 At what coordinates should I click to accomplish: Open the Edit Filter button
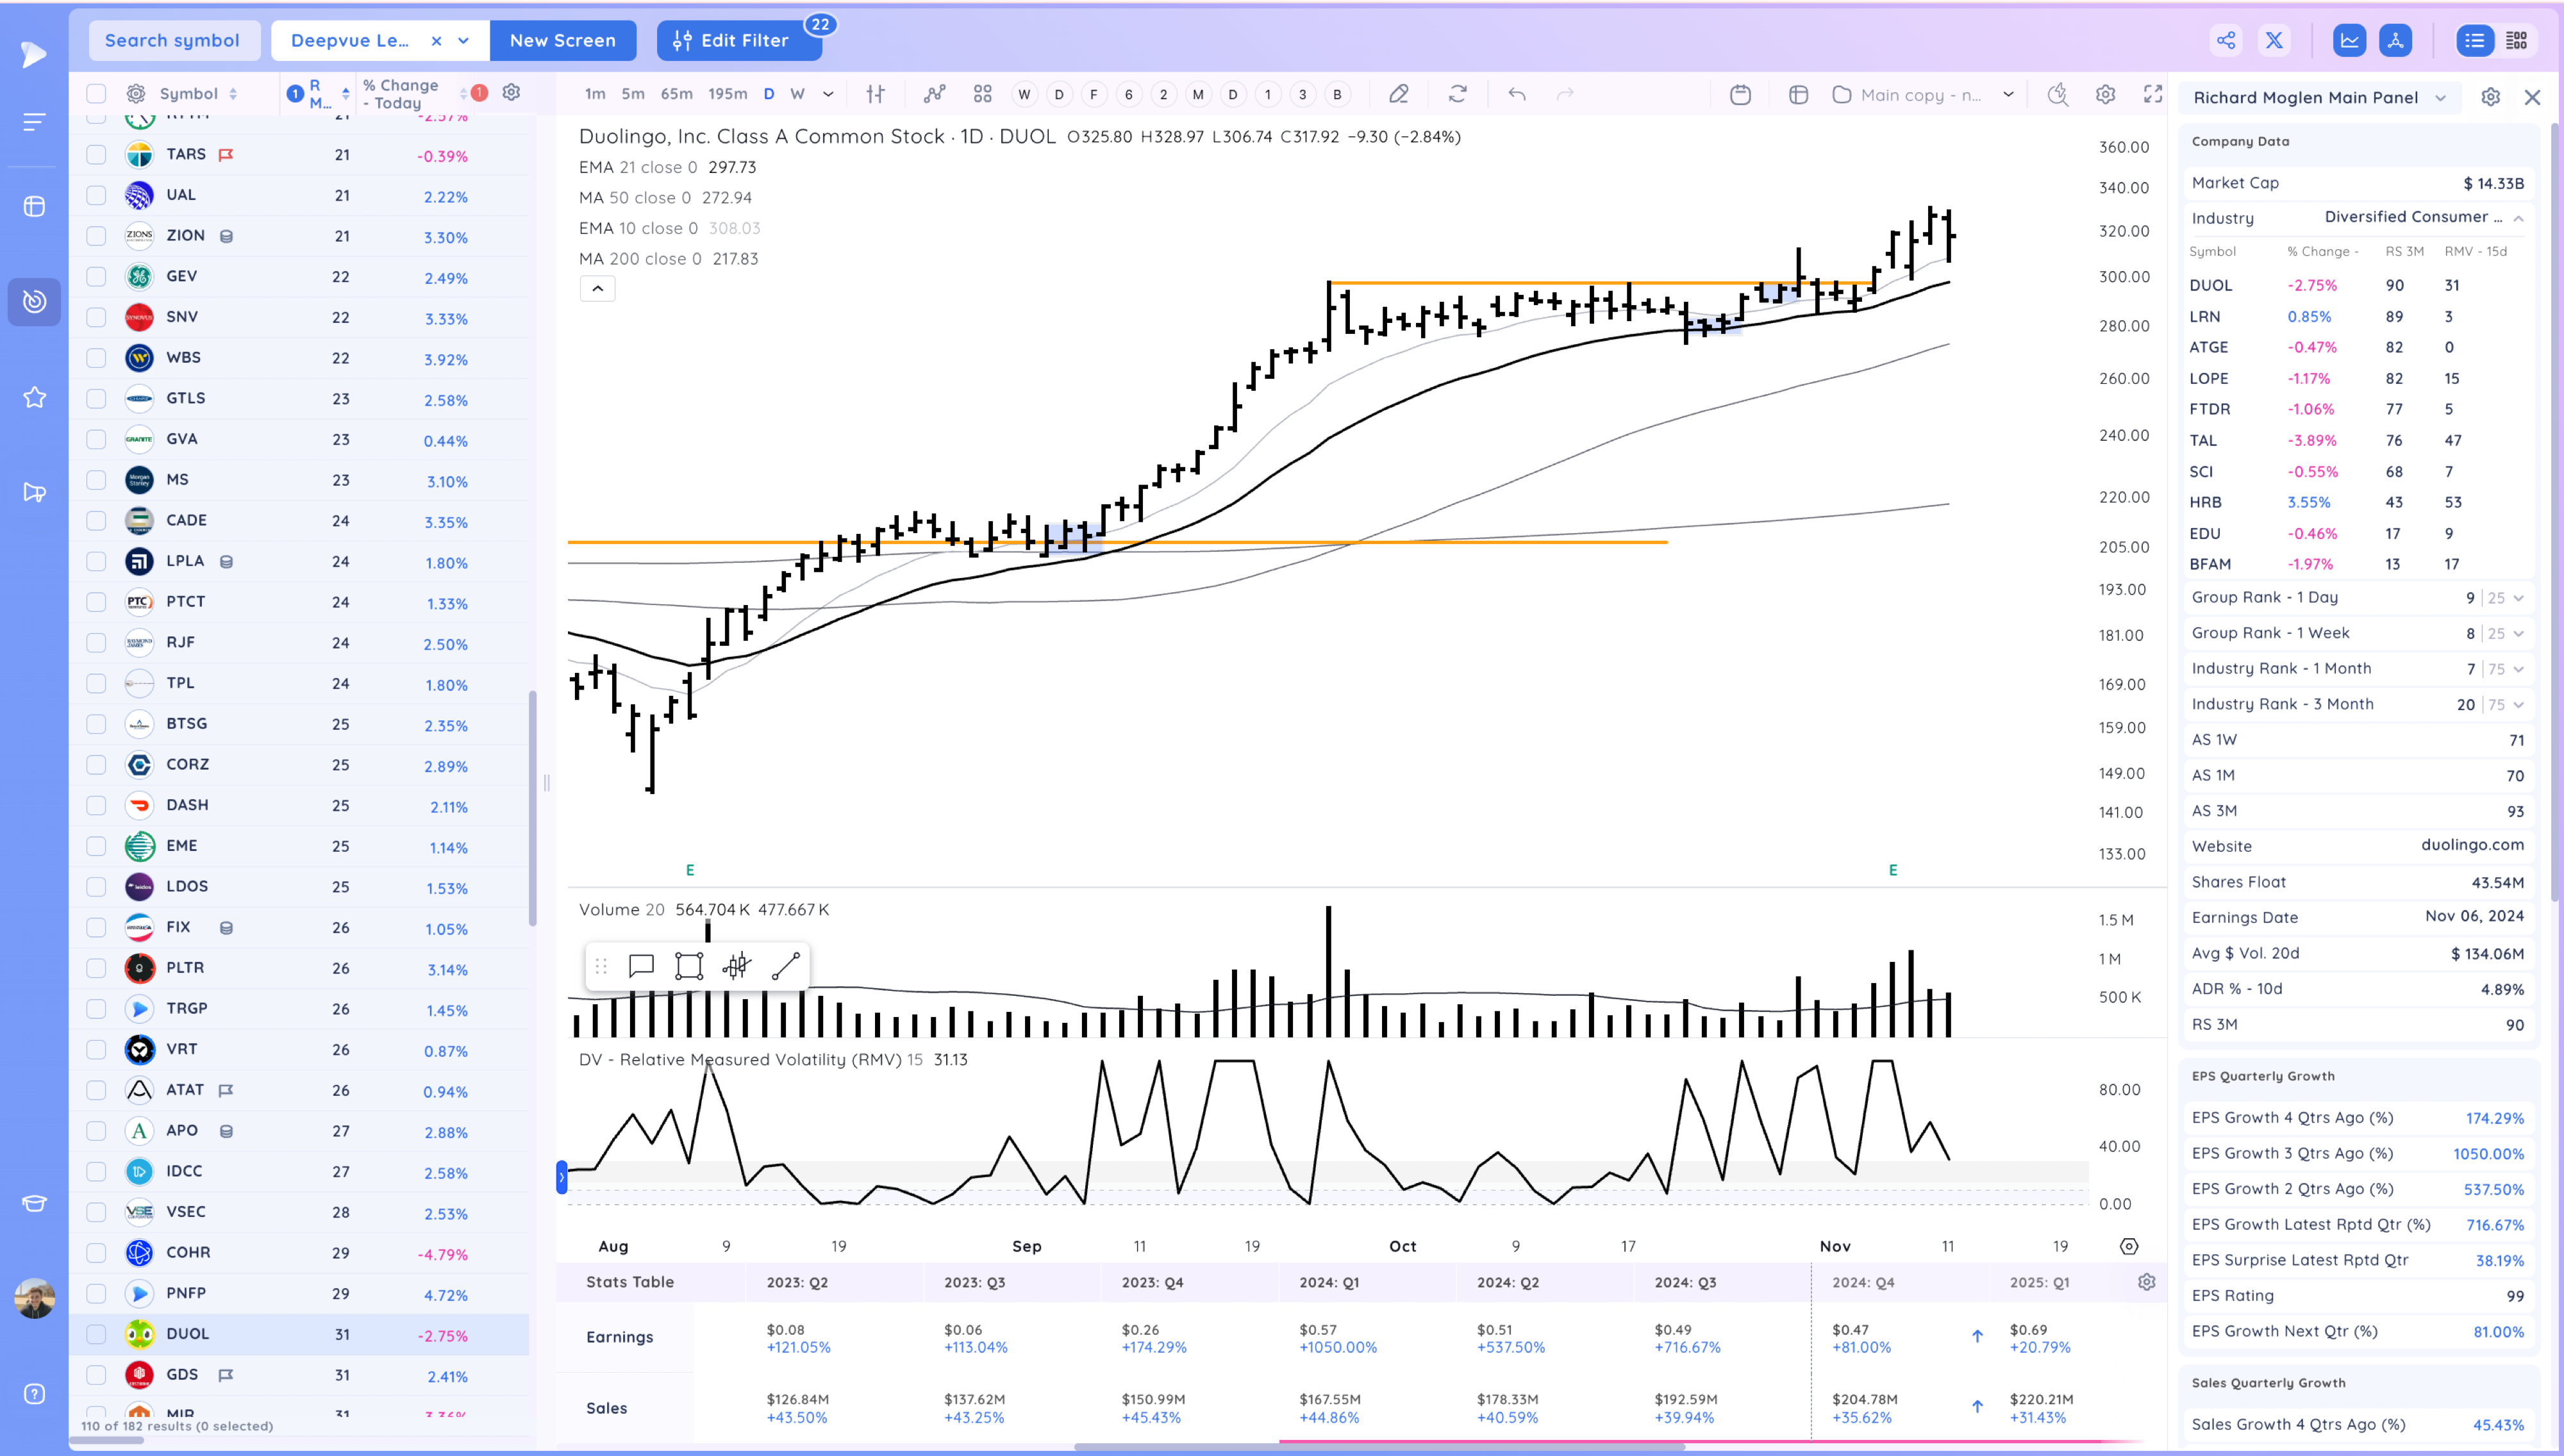(x=738, y=40)
